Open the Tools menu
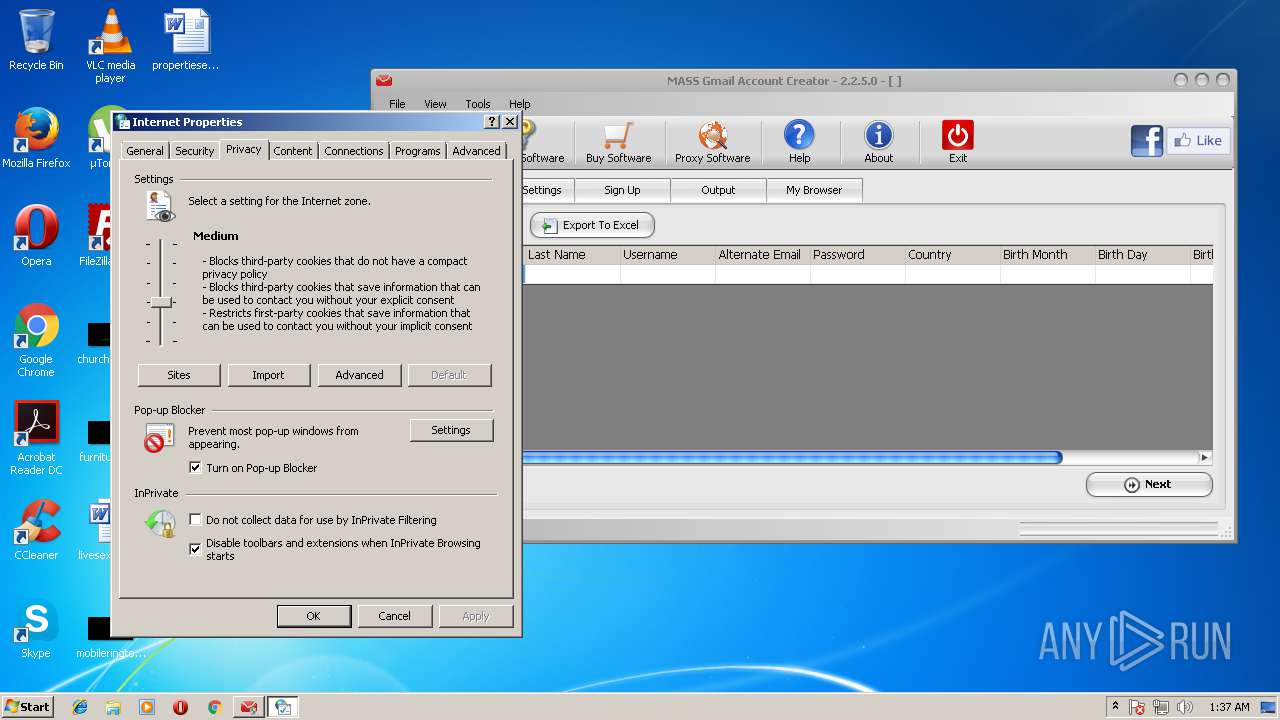Image resolution: width=1280 pixels, height=720 pixels. tap(478, 104)
